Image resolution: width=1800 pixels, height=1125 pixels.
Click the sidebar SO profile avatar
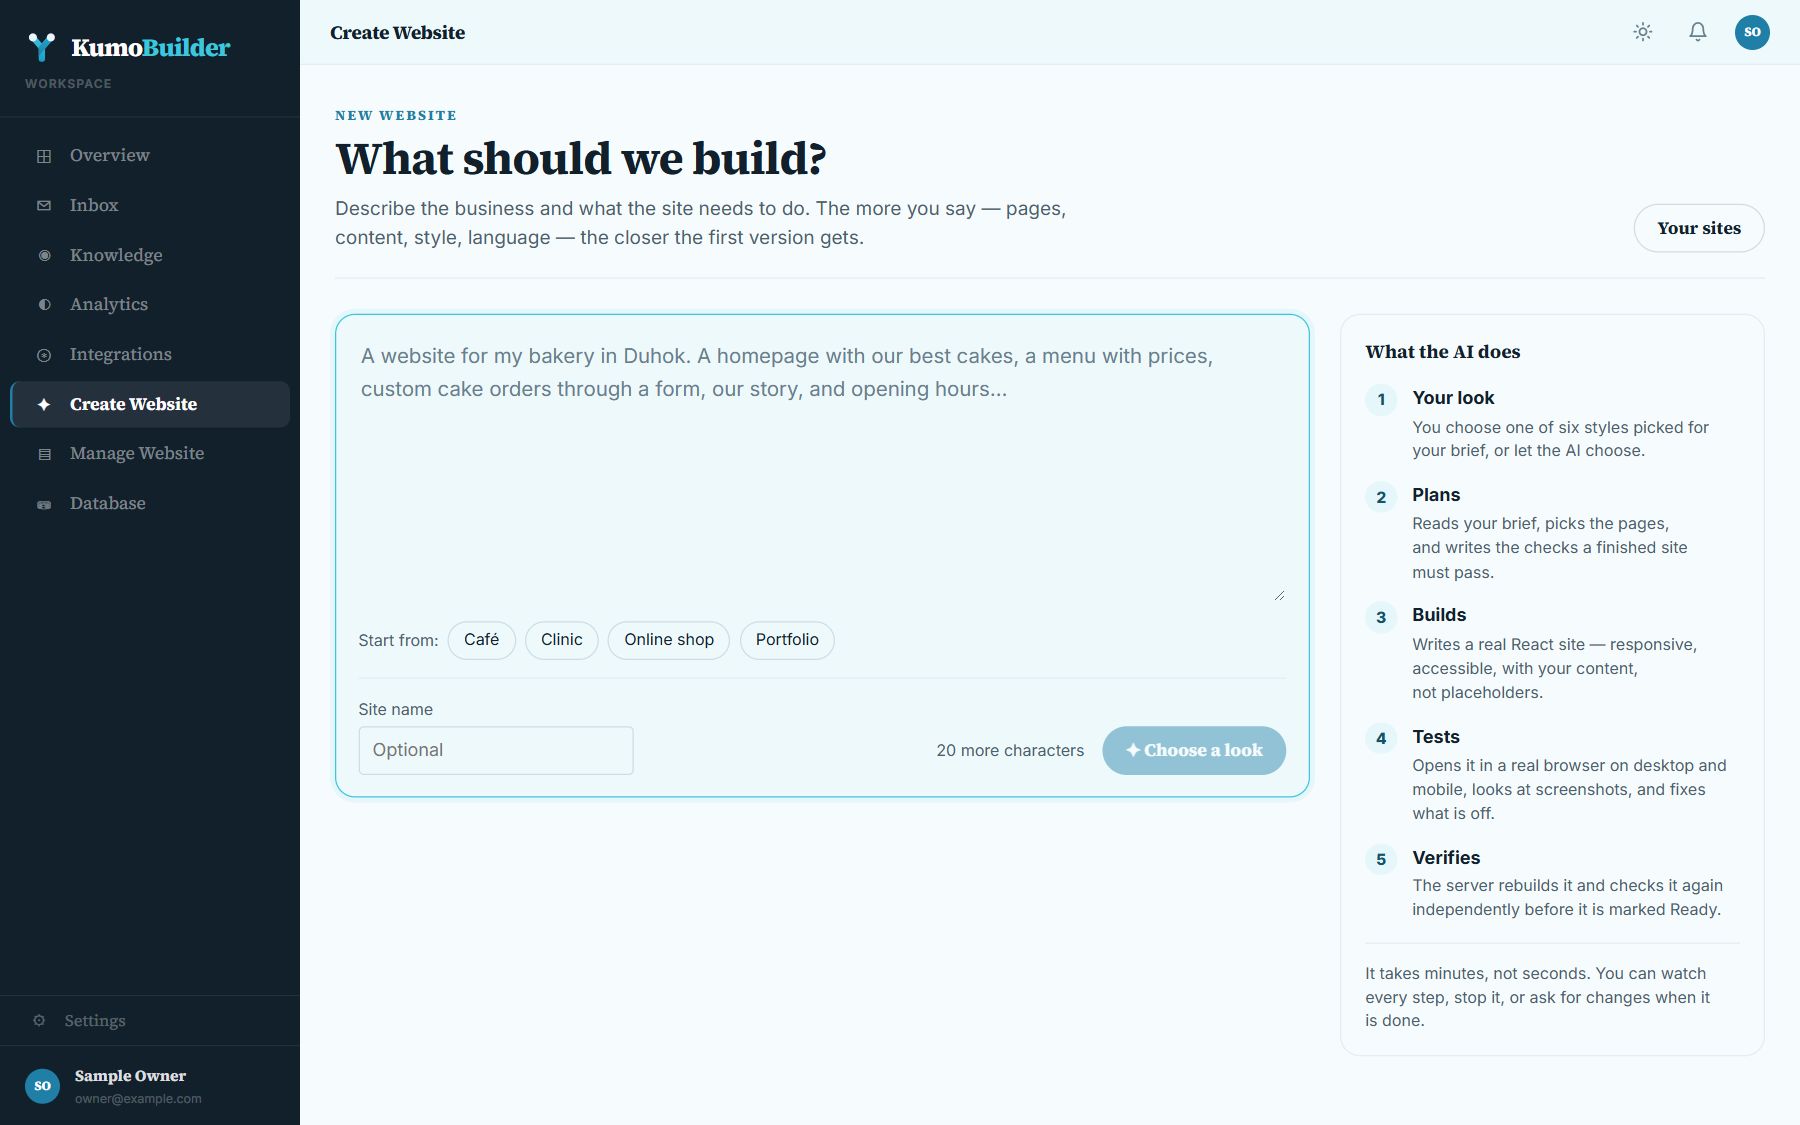pos(42,1086)
